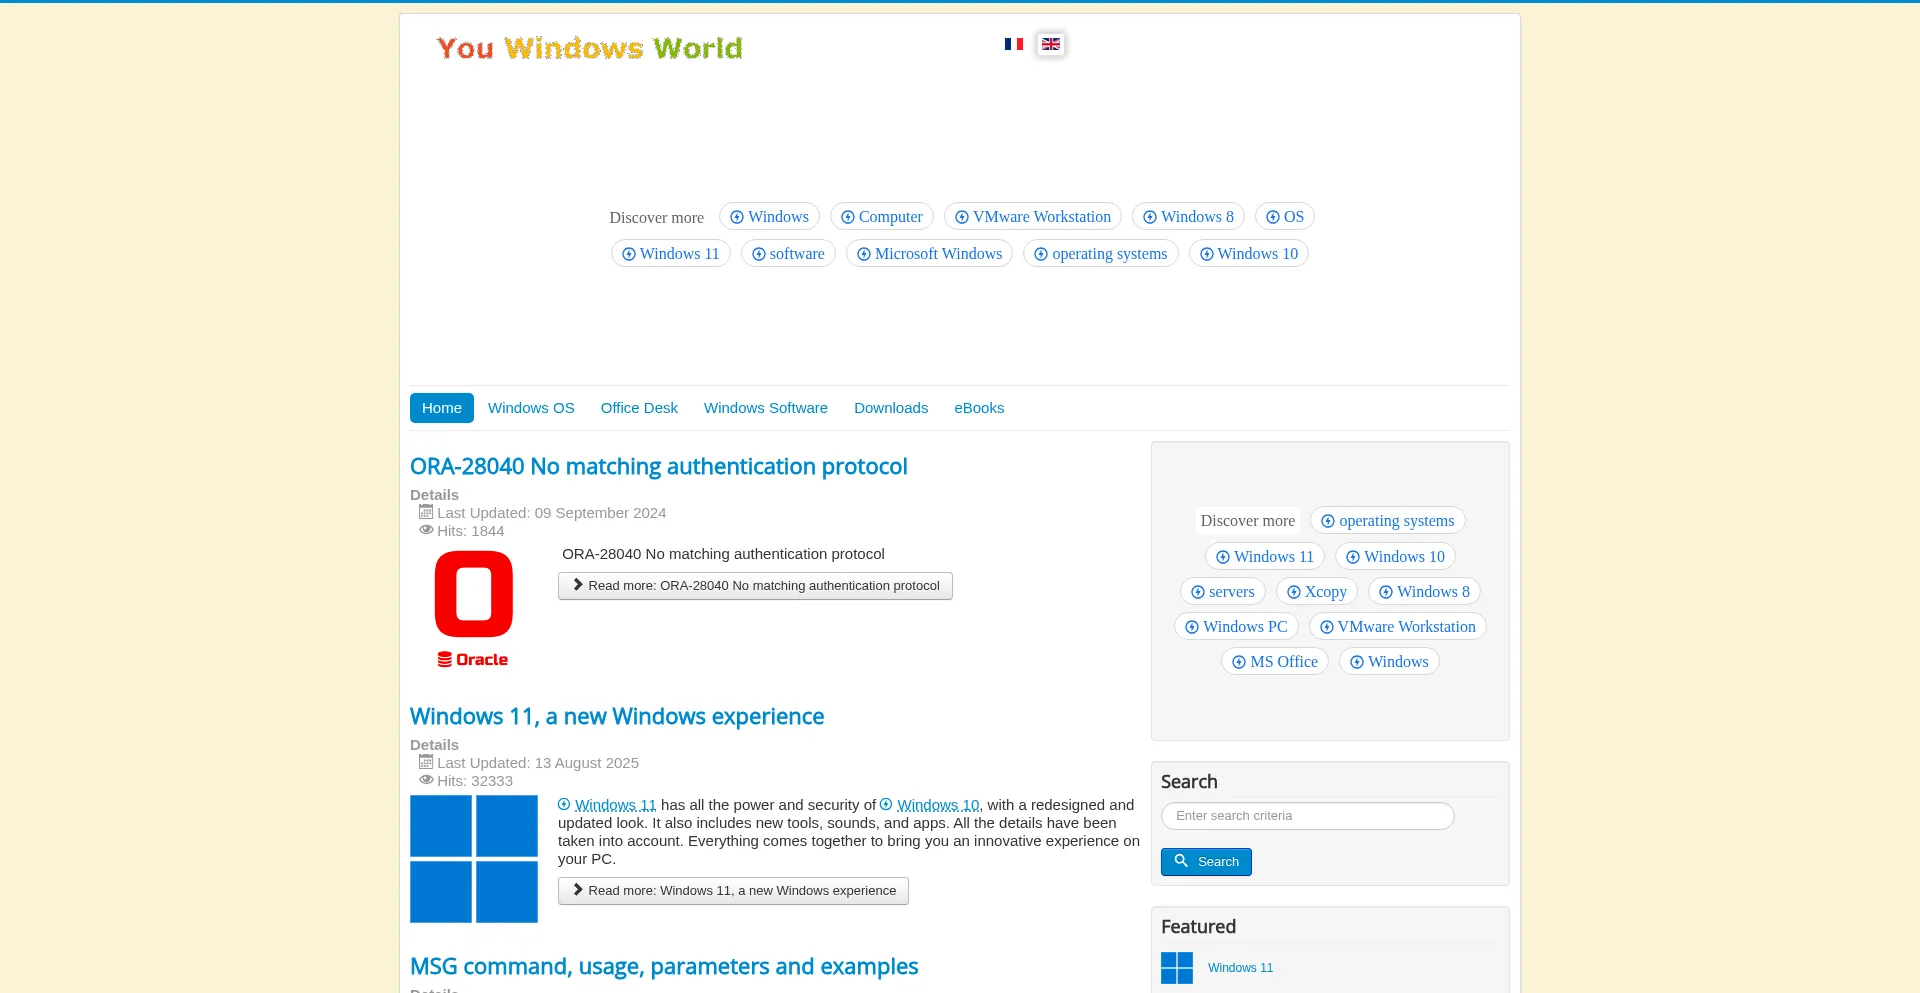Click the You Windows World logo
The width and height of the screenshot is (1920, 993).
(x=589, y=48)
